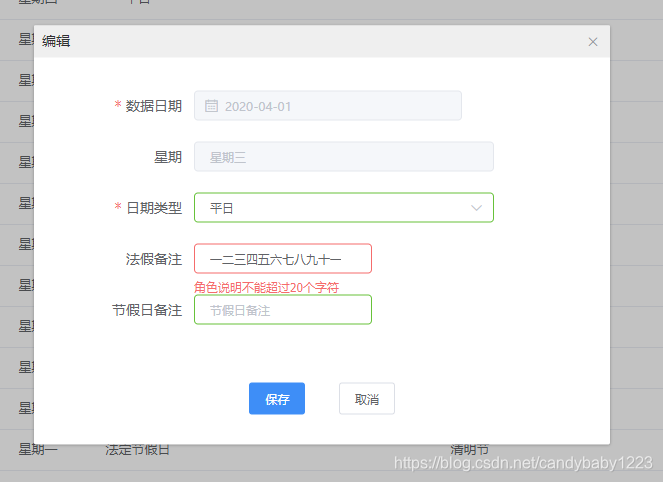Close the 编辑 dialog with X
Screen dimensions: 663x482
593,42
